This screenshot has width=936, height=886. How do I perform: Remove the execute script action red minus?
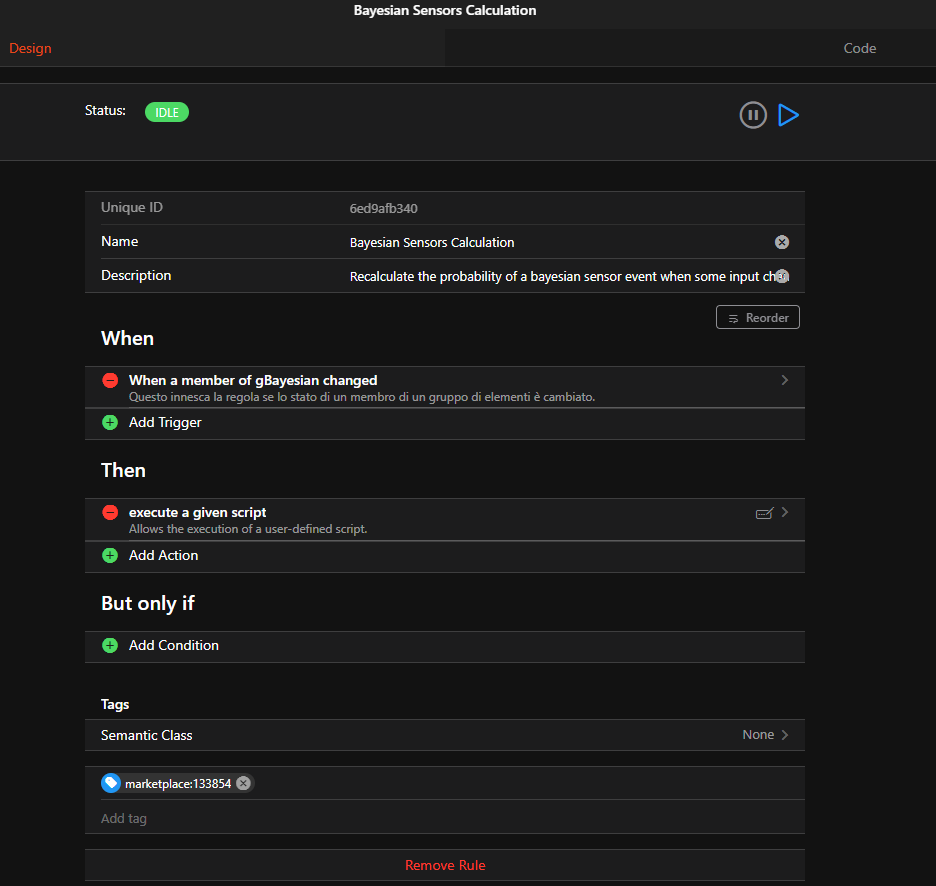pos(110,513)
